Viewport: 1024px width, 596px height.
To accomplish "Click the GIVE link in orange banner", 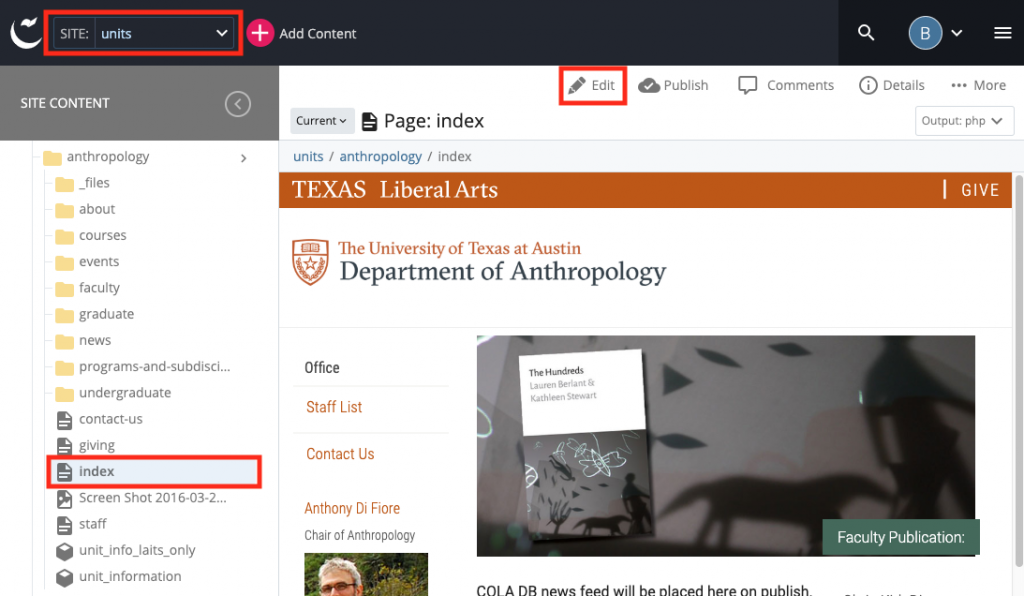I will click(x=980, y=190).
